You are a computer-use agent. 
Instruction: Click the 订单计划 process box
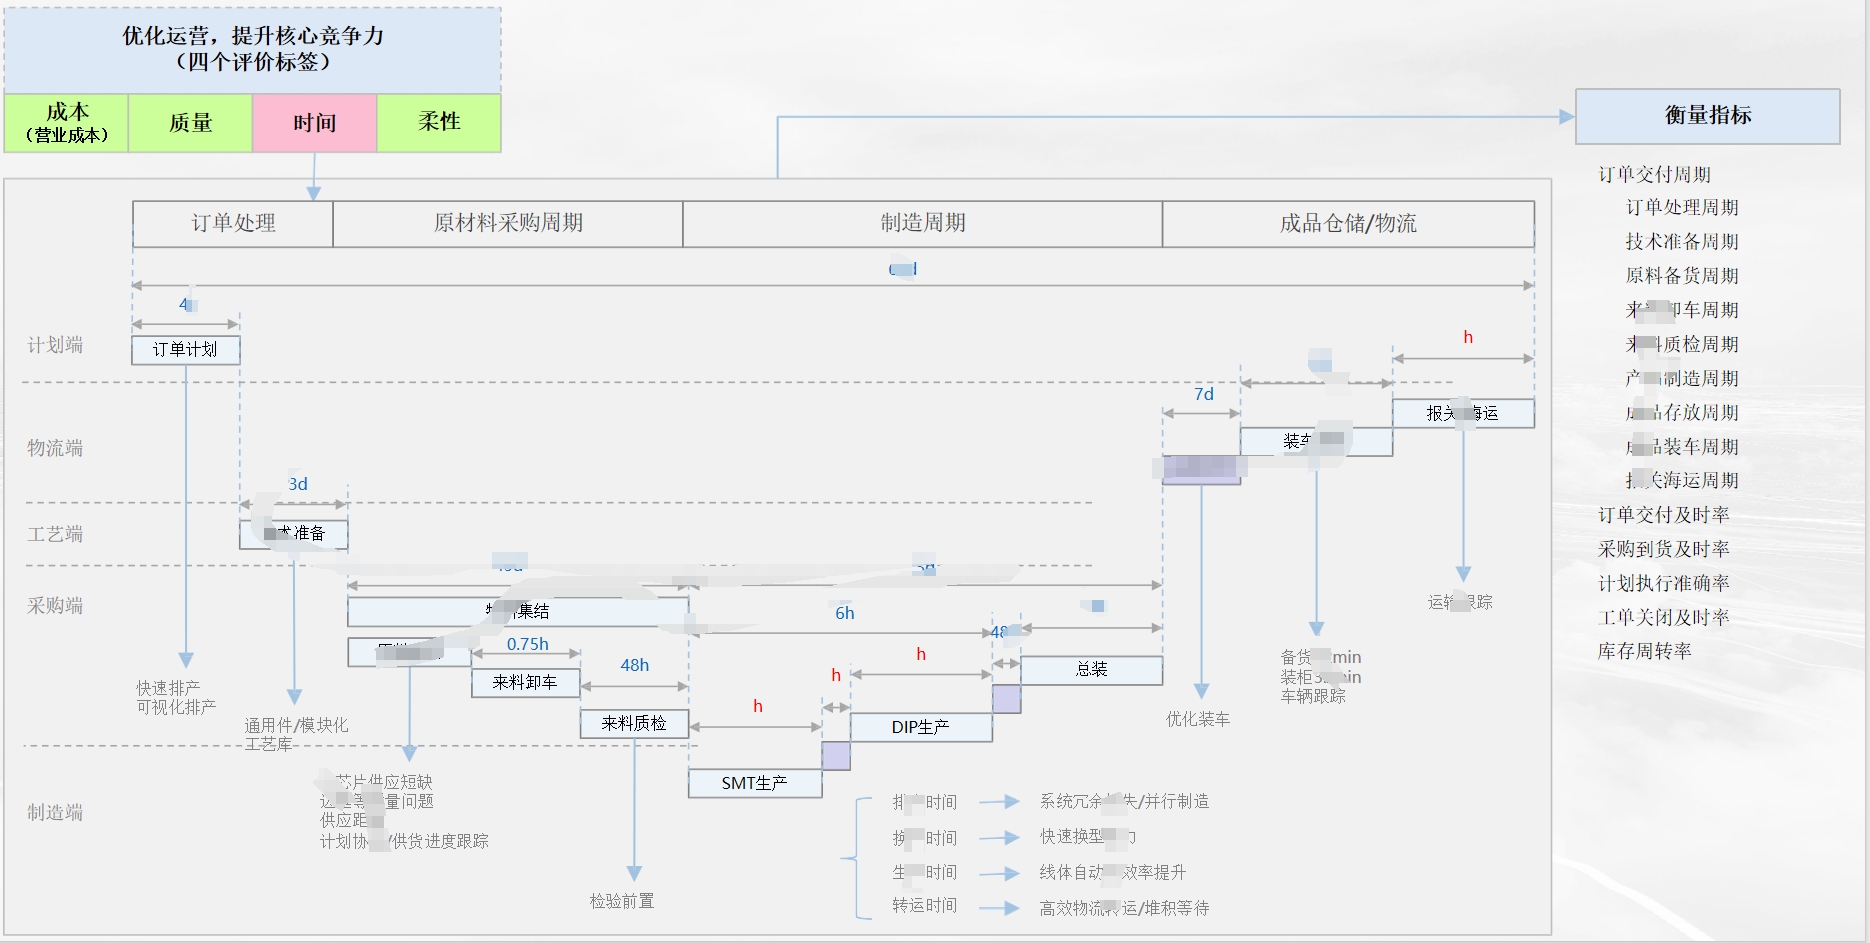pos(185,349)
